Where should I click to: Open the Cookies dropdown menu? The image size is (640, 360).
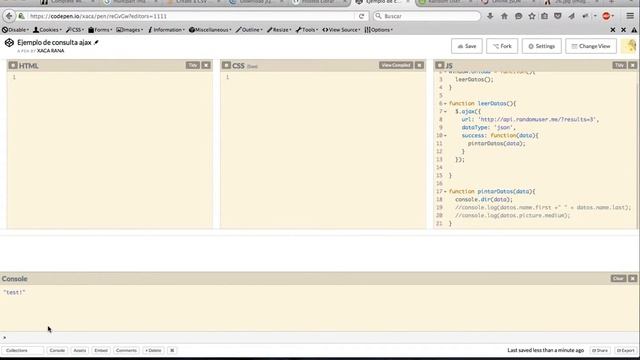[47, 30]
